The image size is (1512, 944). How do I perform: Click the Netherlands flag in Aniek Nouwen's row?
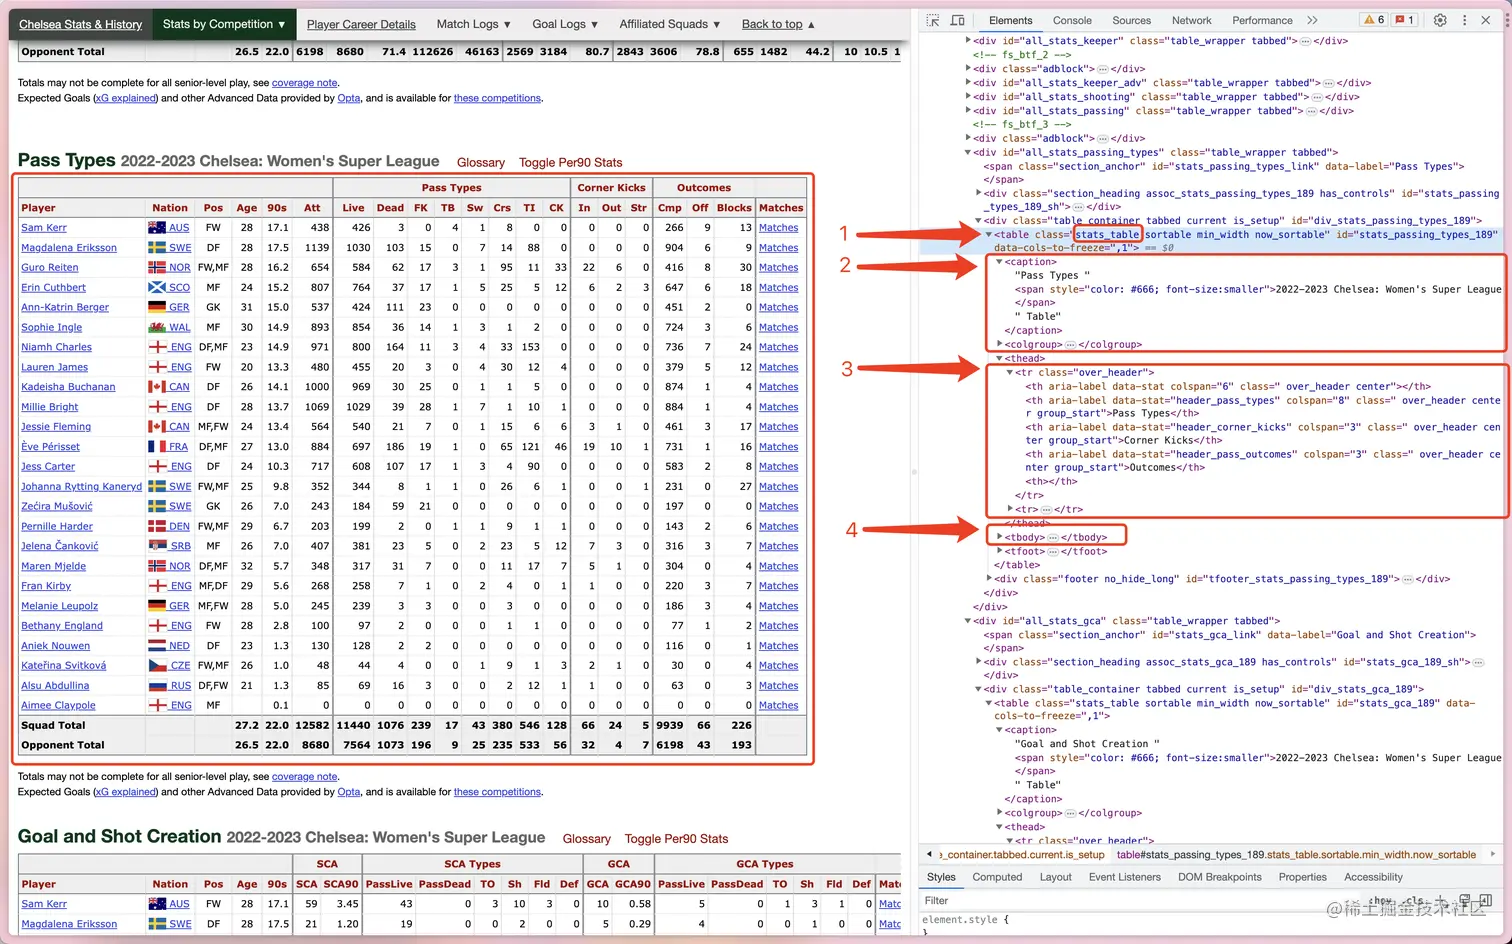point(157,646)
